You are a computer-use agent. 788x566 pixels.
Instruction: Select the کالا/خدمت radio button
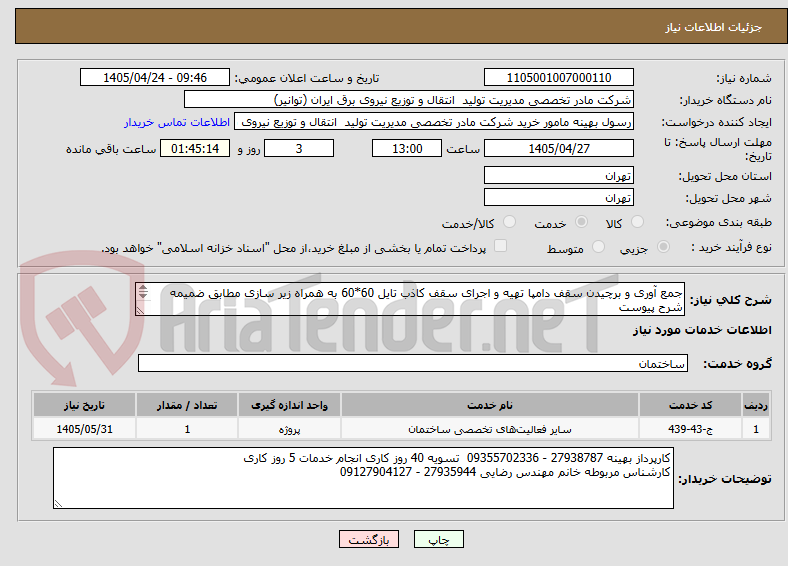(510, 222)
